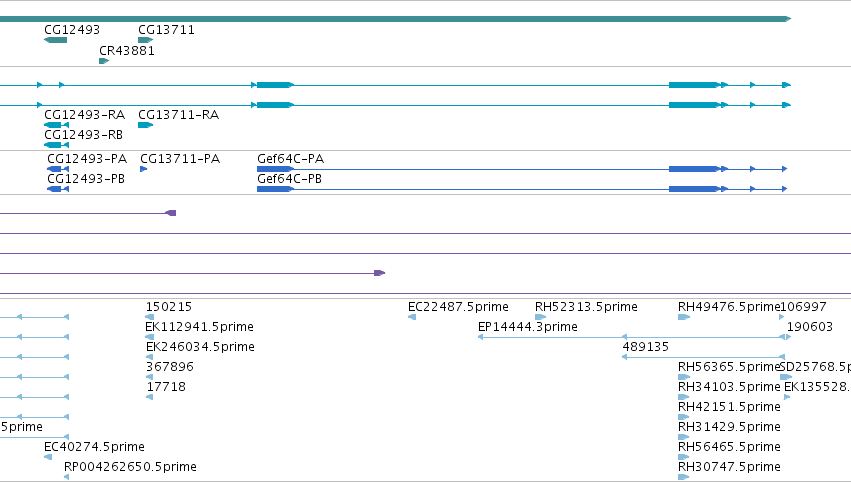The height and width of the screenshot is (482, 851).
Task: Click EST label 150215
Action: click(x=169, y=307)
